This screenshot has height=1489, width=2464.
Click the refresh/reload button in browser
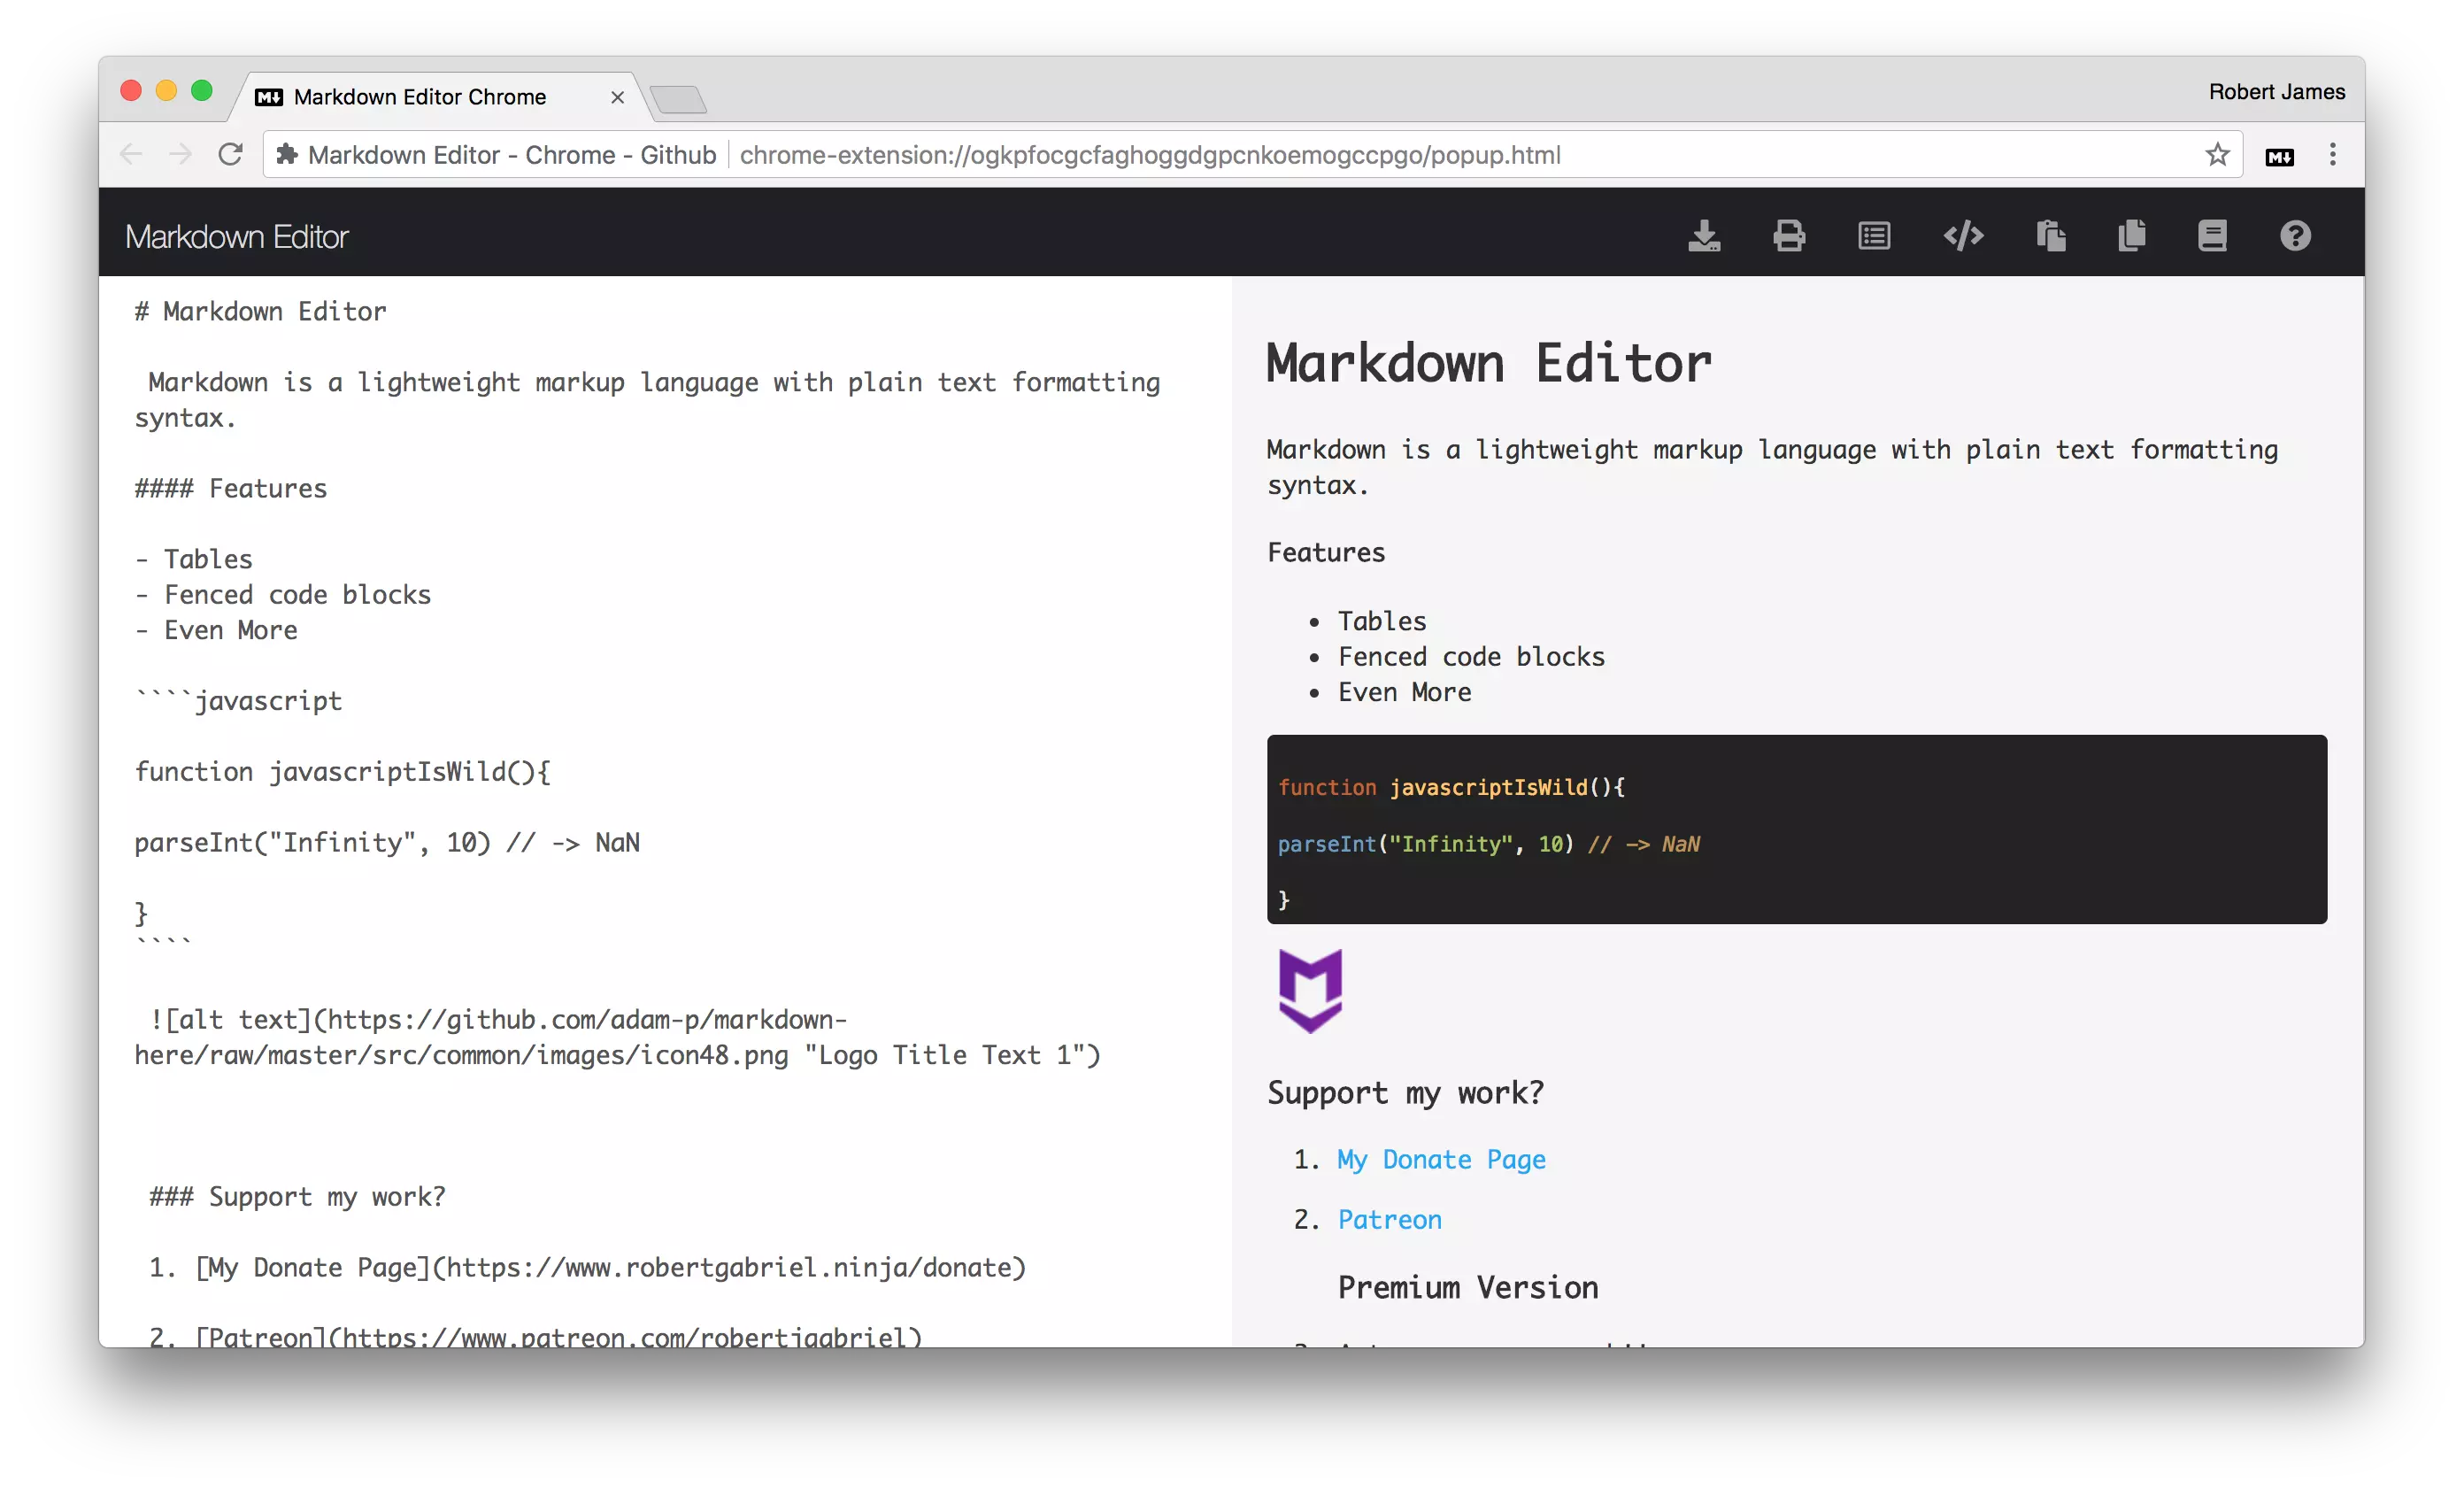231,155
